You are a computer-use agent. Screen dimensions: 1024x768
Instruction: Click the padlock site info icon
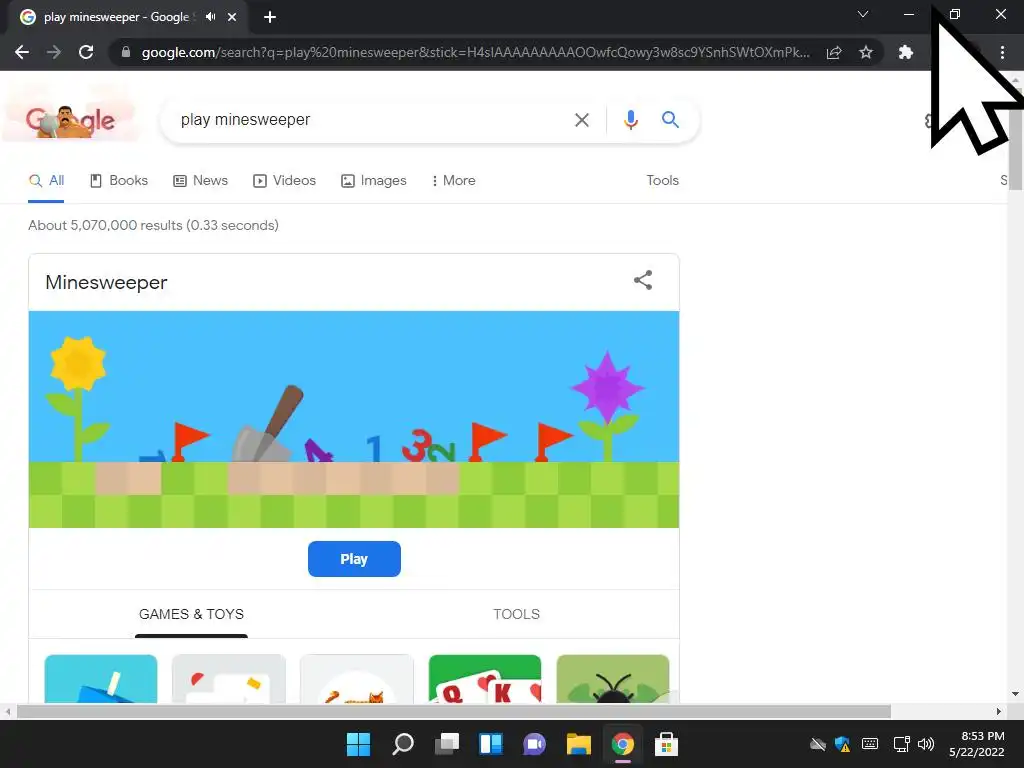pyautogui.click(x=126, y=52)
